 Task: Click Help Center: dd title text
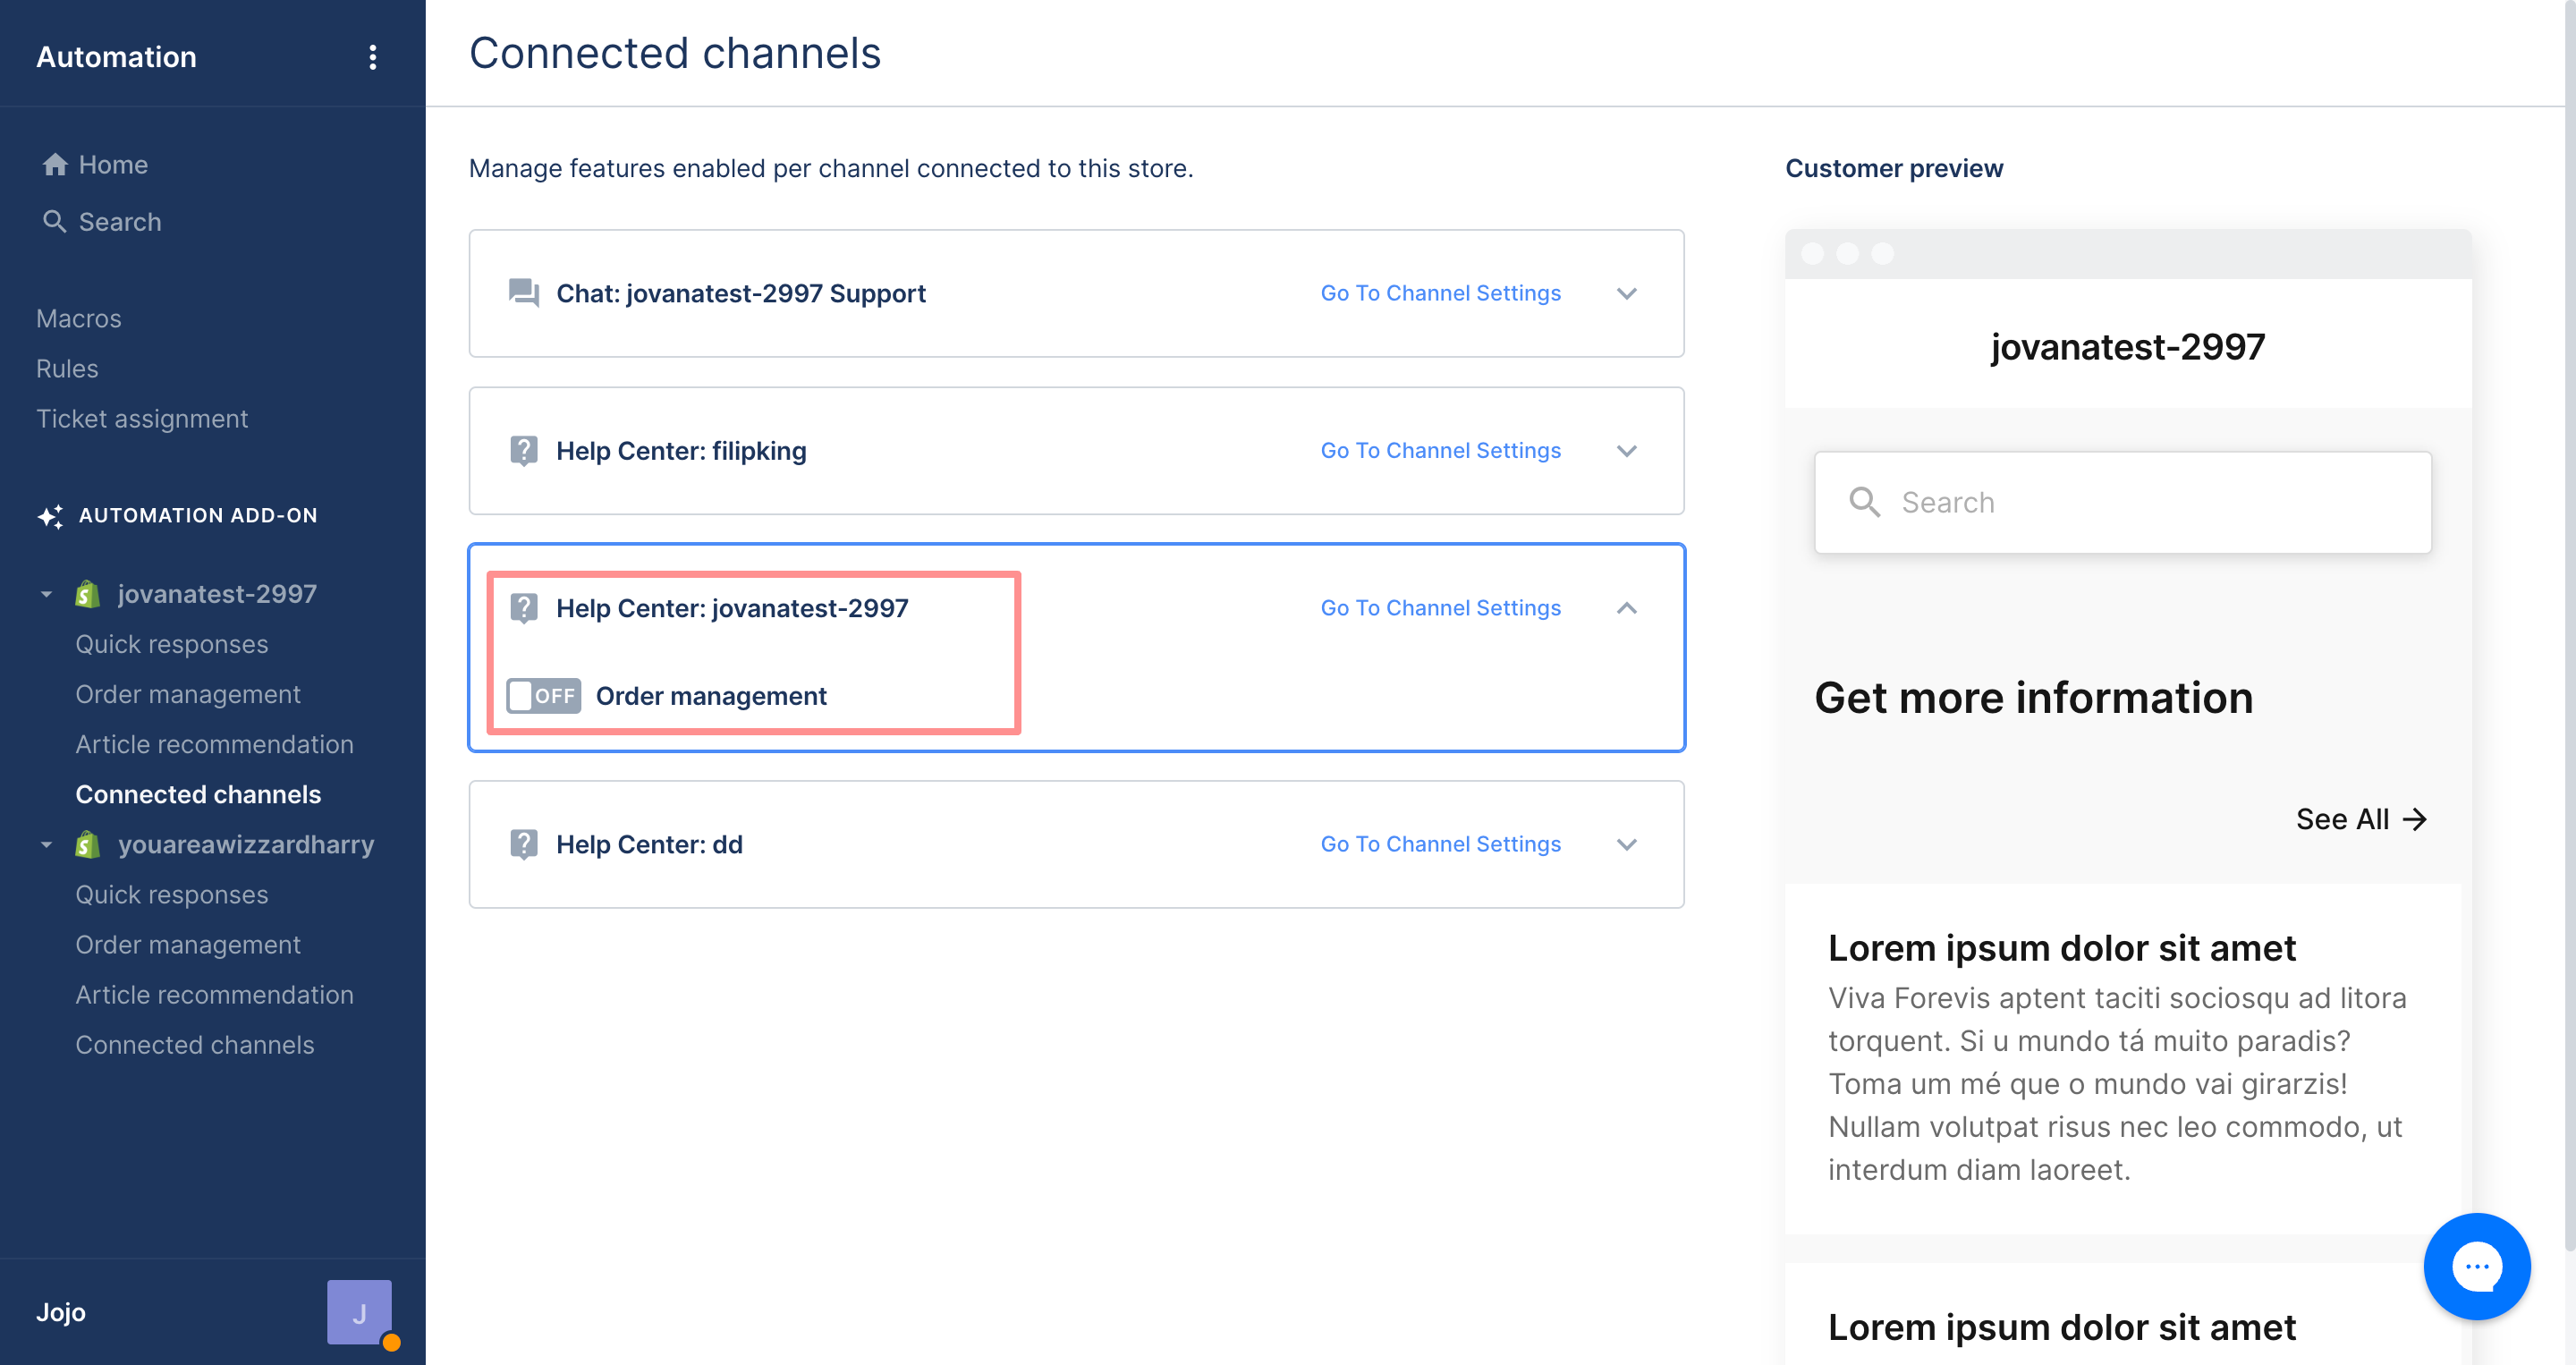649,845
